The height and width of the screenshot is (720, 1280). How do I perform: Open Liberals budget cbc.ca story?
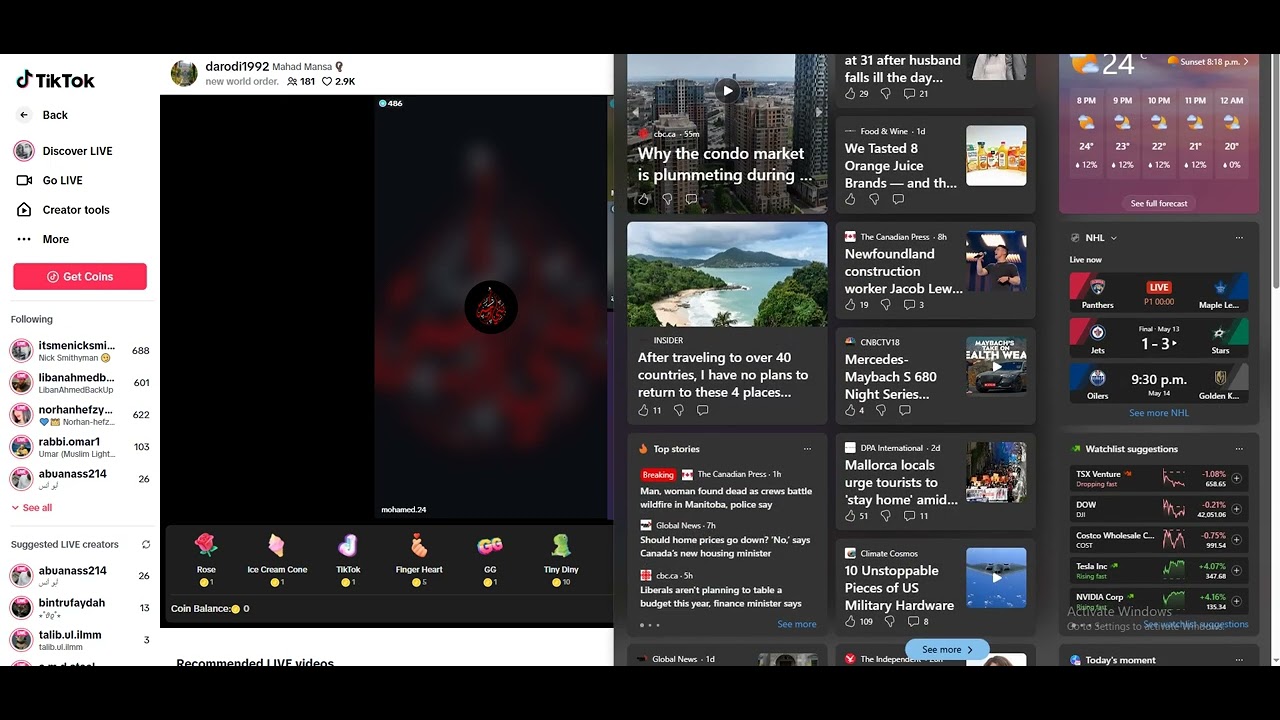point(721,597)
